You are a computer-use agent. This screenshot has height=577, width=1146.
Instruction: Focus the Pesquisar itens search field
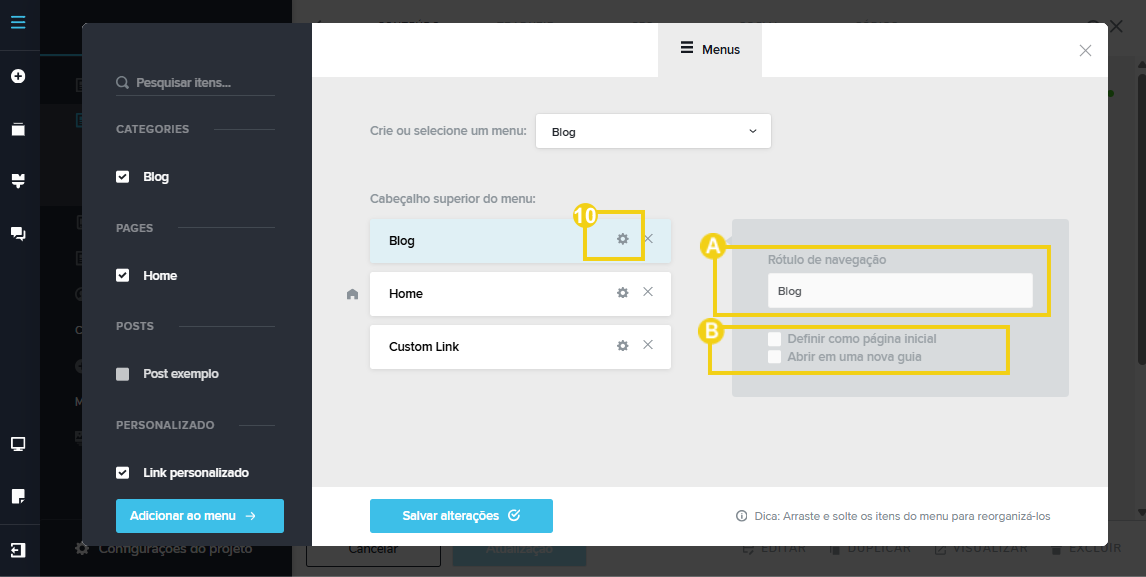click(x=195, y=83)
